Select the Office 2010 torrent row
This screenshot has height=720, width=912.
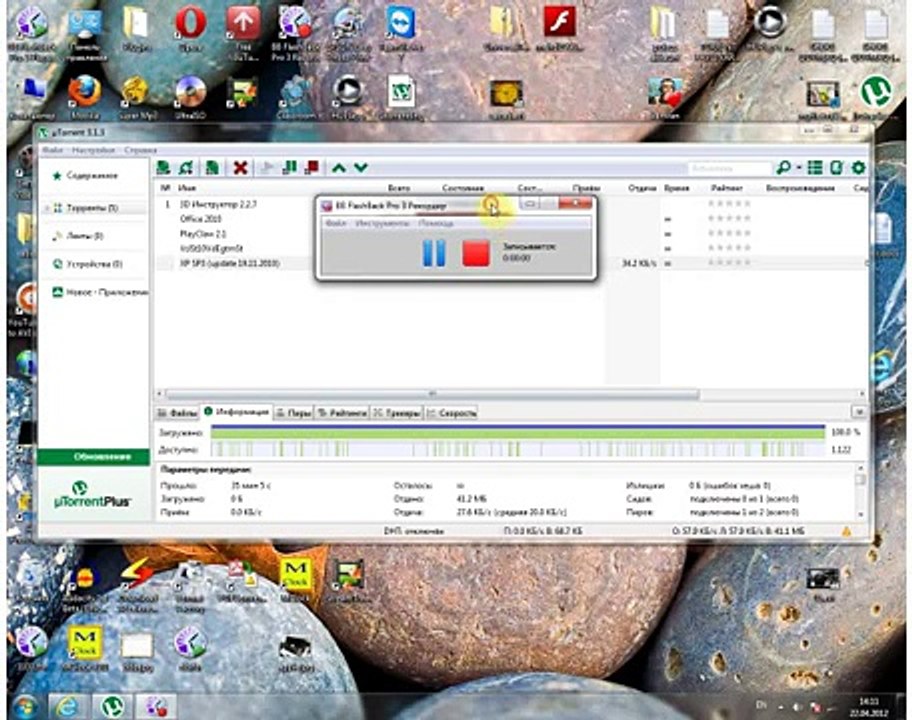[x=201, y=219]
